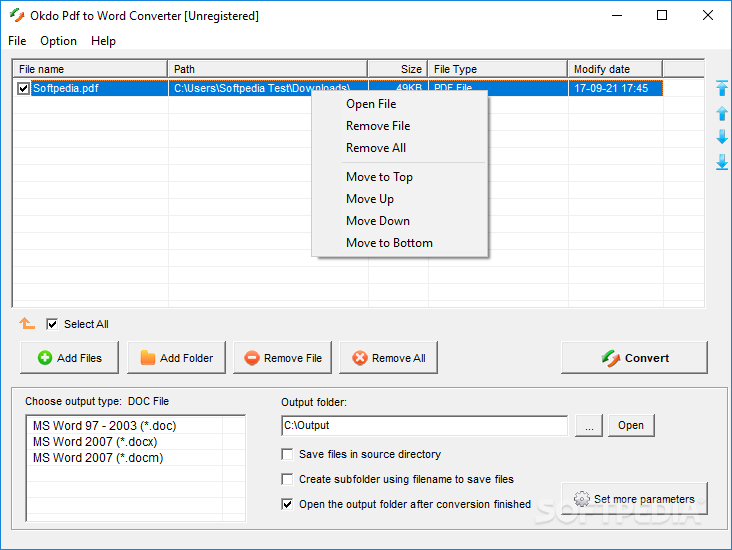Click the Open output folder button
The image size is (732, 550).
(x=631, y=425)
